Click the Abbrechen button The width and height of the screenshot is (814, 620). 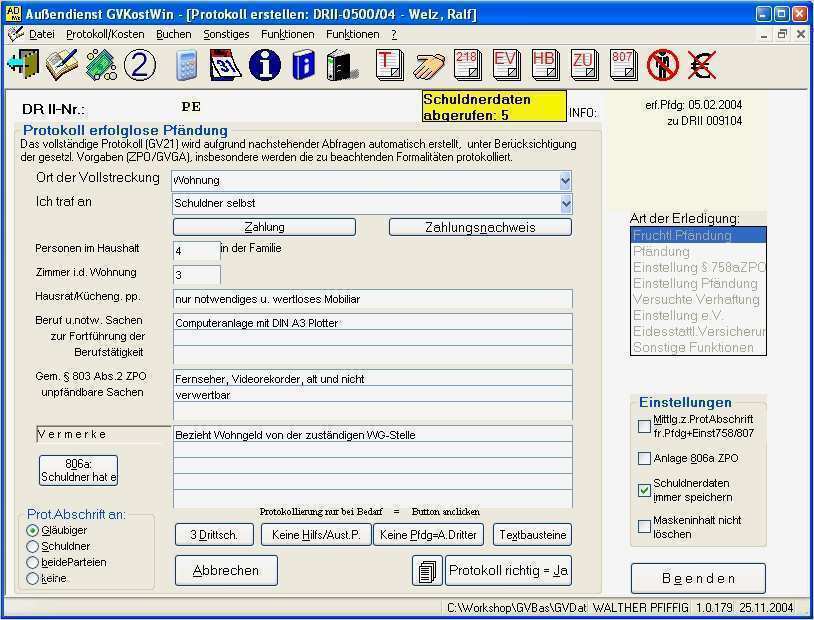(226, 571)
